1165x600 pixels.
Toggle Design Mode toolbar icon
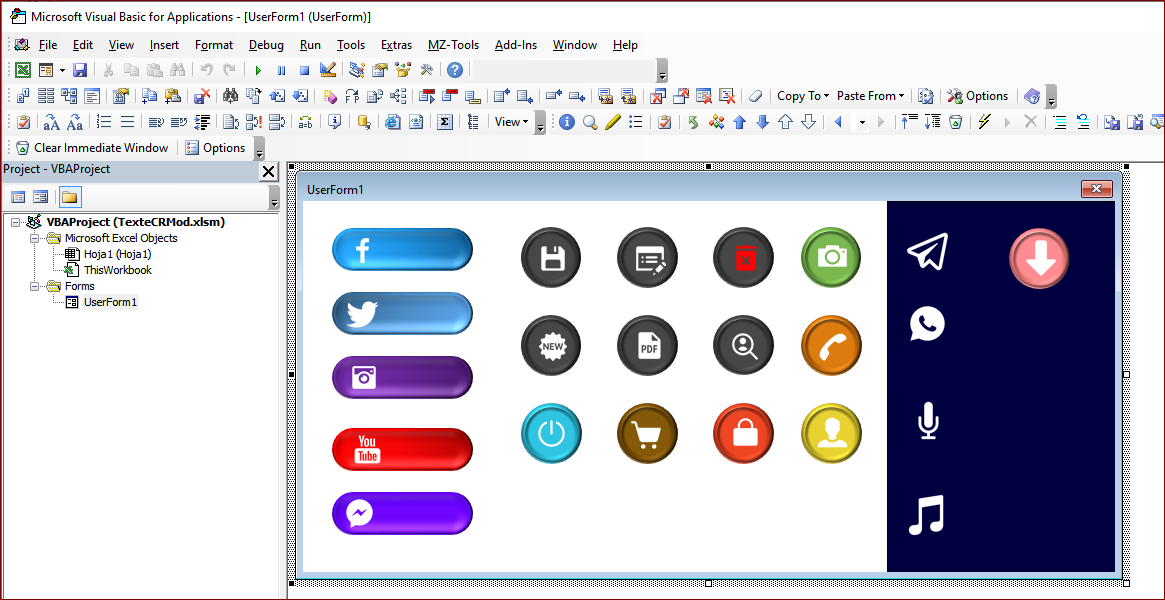click(x=328, y=70)
